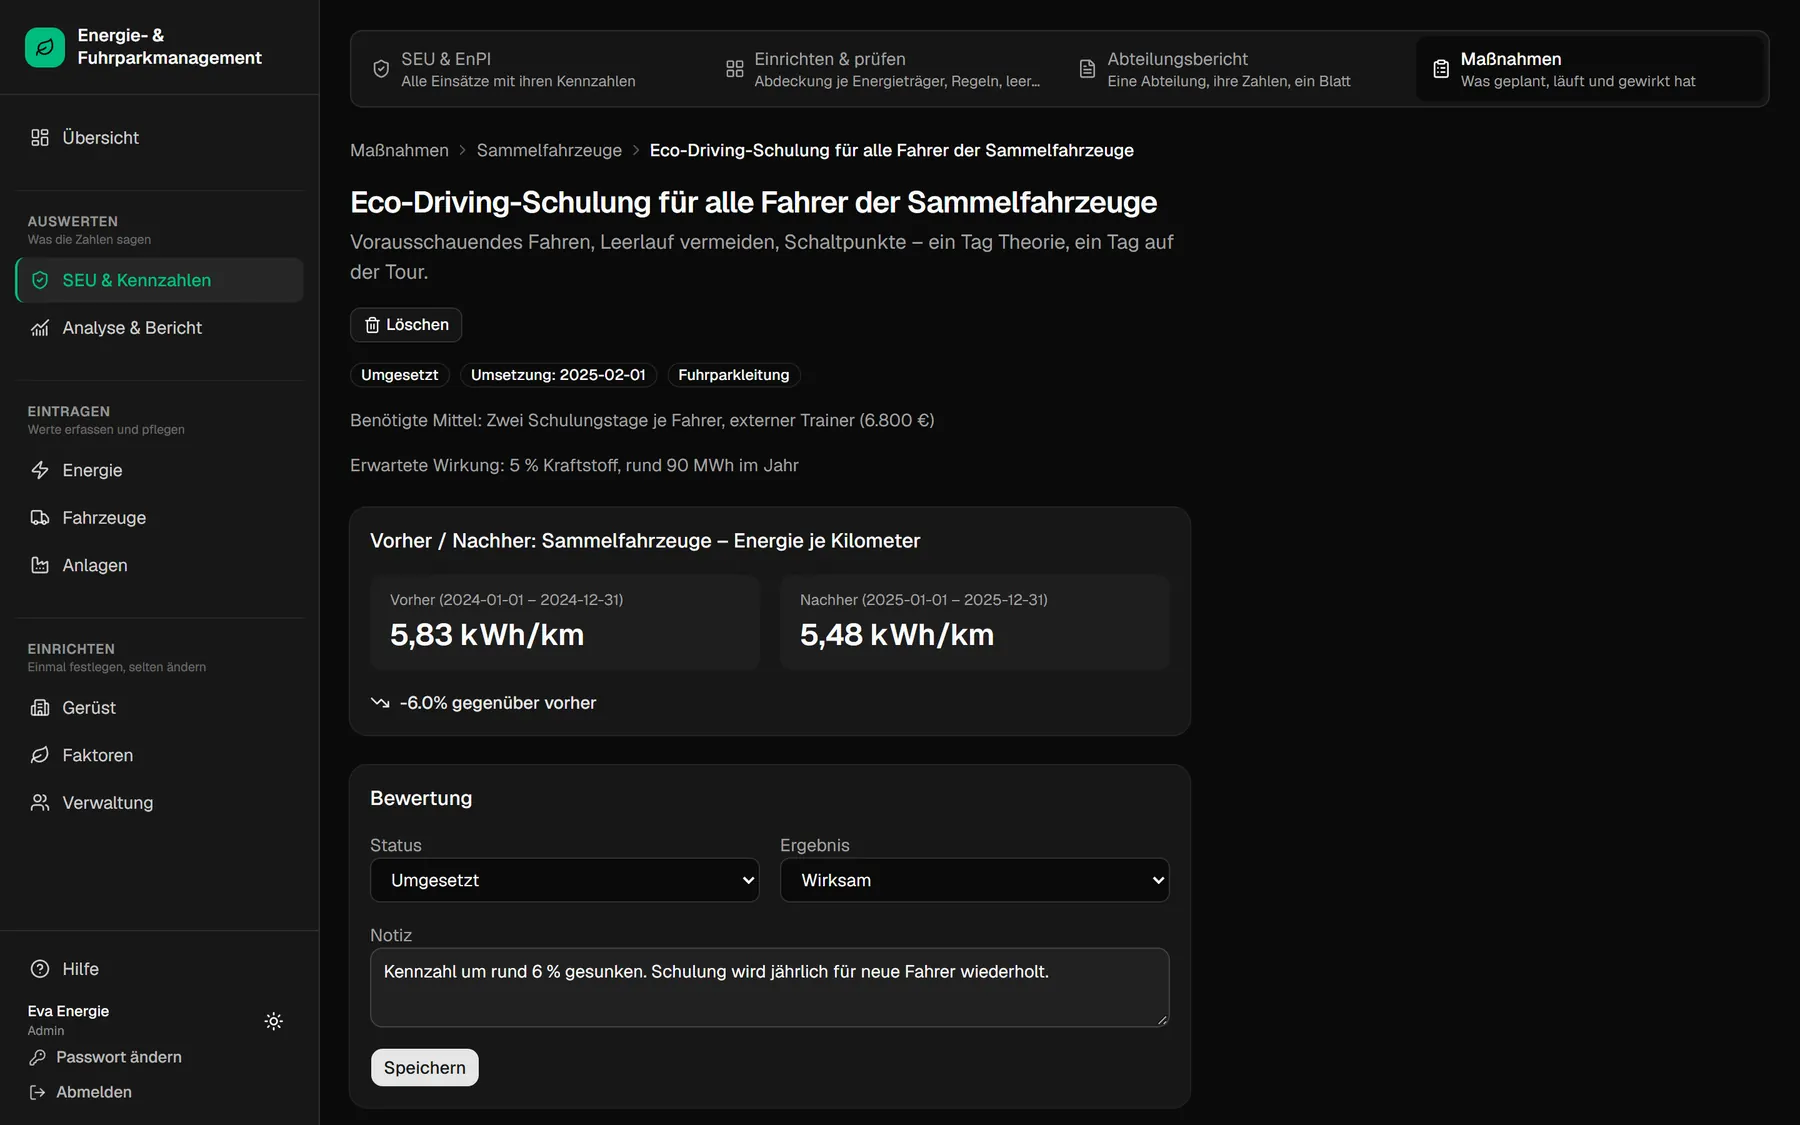Click the 5,48 kWh/km Nachher value
Viewport: 1800px width, 1125px height.
pos(897,635)
